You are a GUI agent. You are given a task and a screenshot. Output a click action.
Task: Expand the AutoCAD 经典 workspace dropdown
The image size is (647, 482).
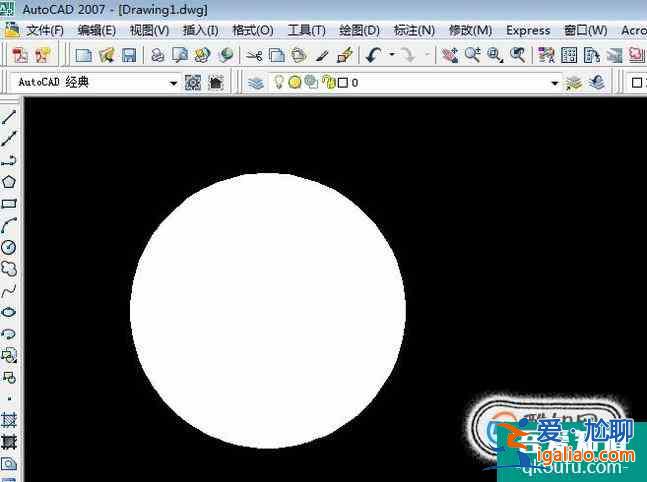click(174, 83)
